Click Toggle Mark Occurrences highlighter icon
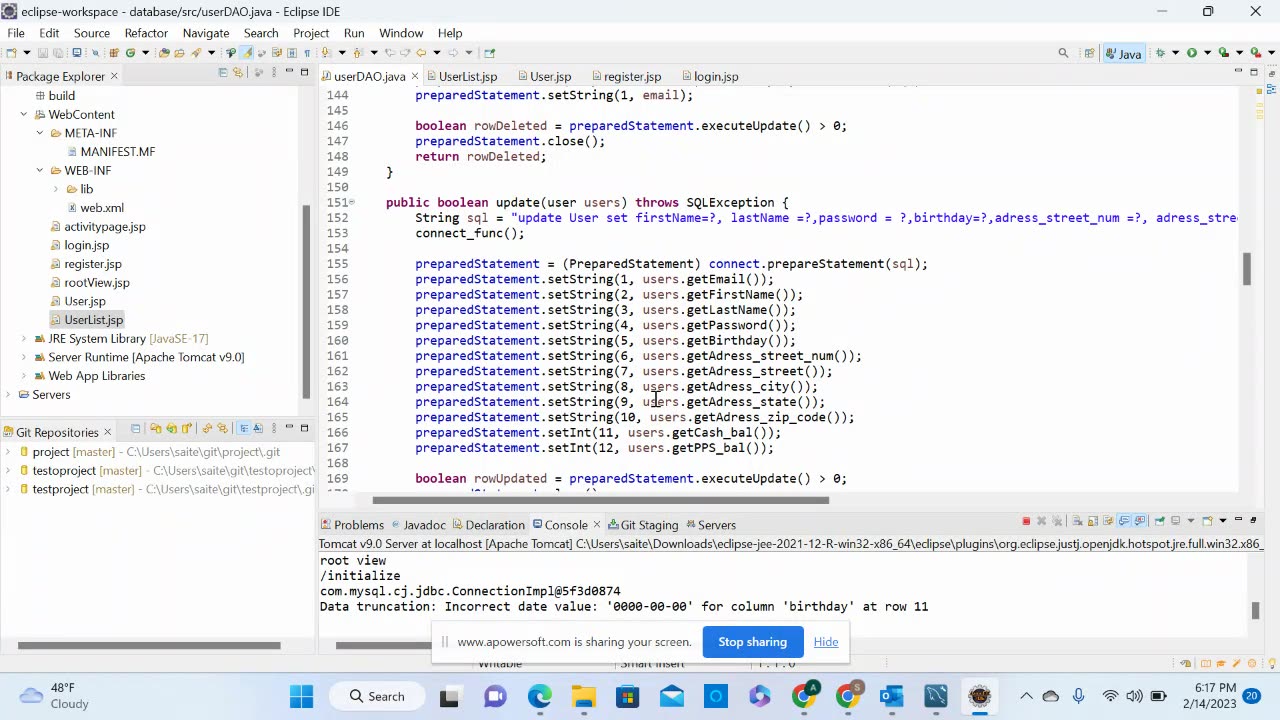This screenshot has height=720, width=1280. 246,53
